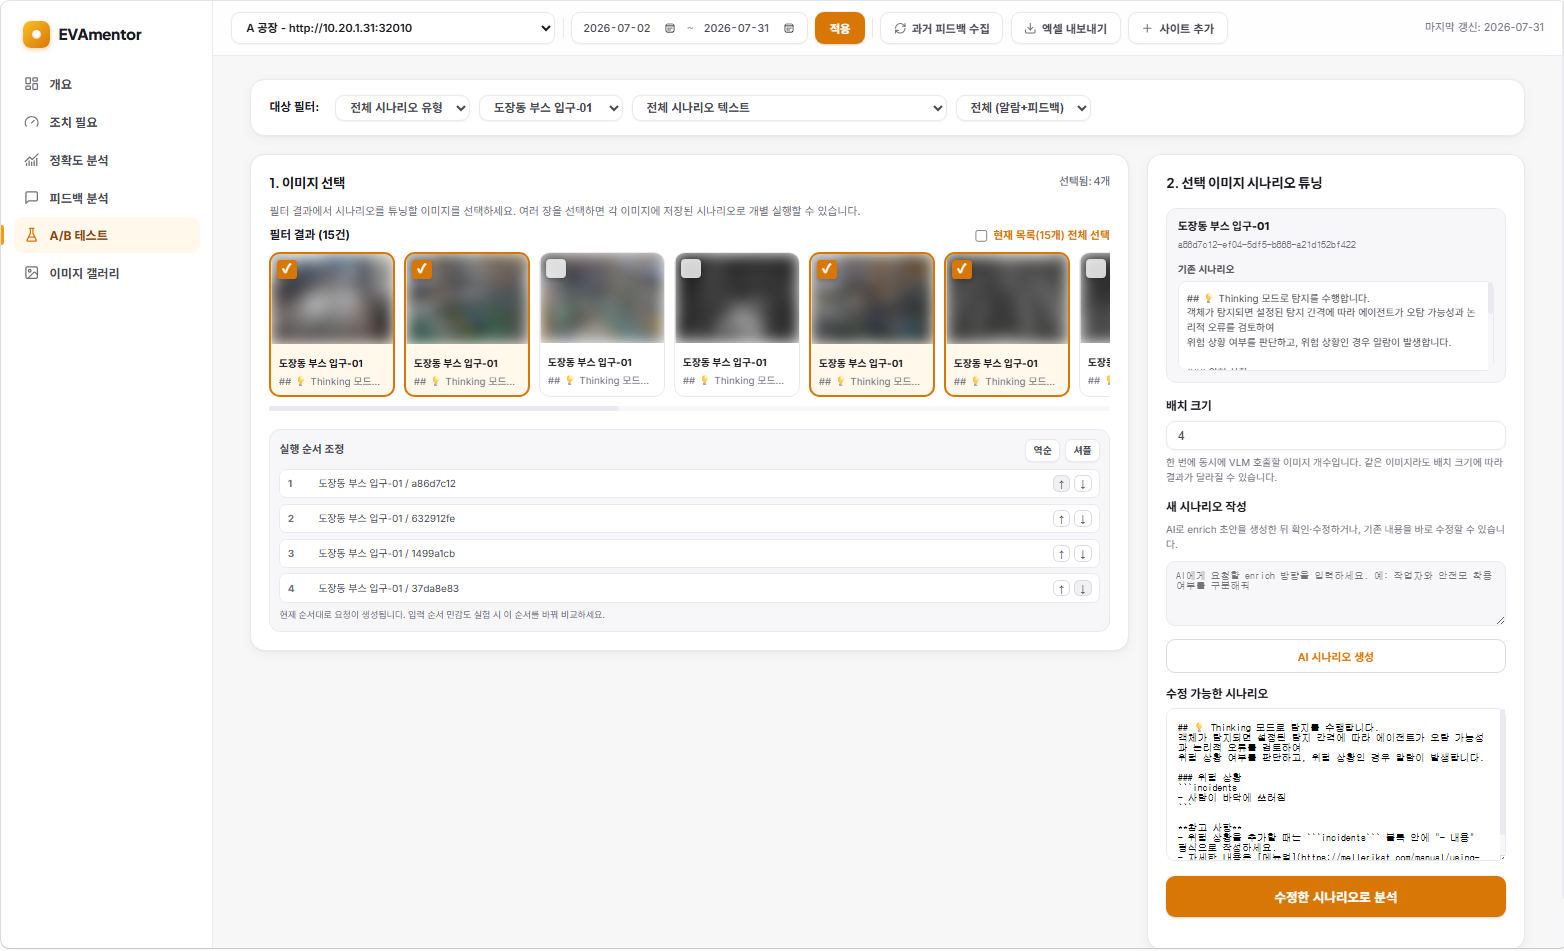Move 632912fe row up
The image size is (1564, 951).
point(1061,519)
